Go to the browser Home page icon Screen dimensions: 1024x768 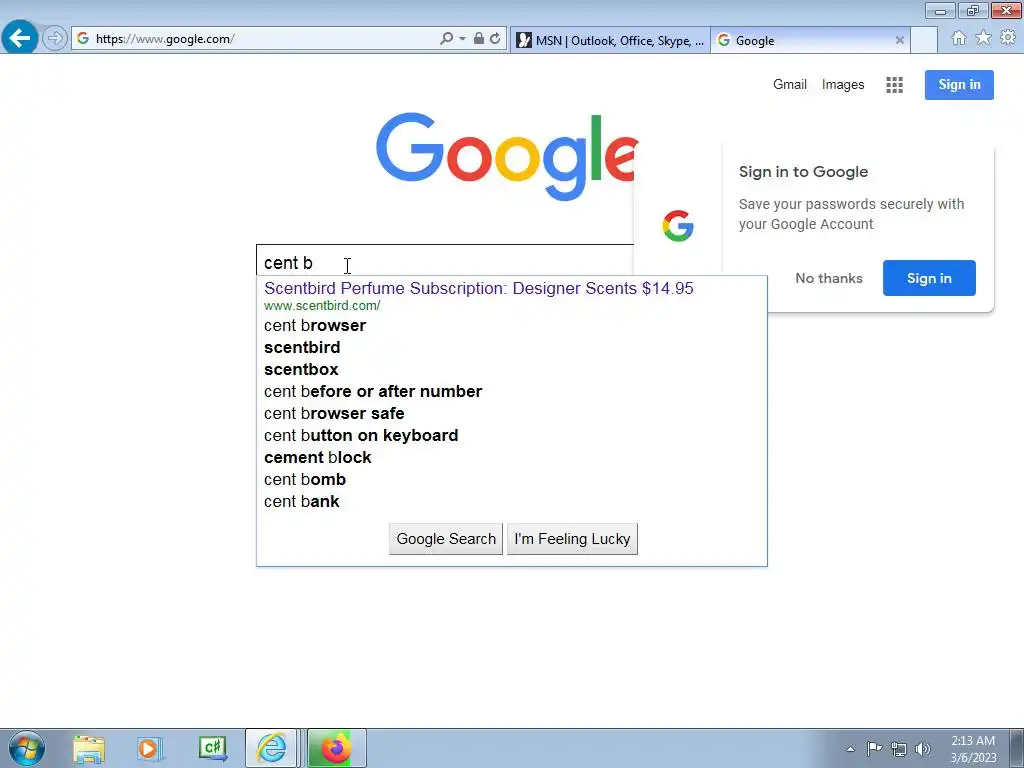point(959,38)
